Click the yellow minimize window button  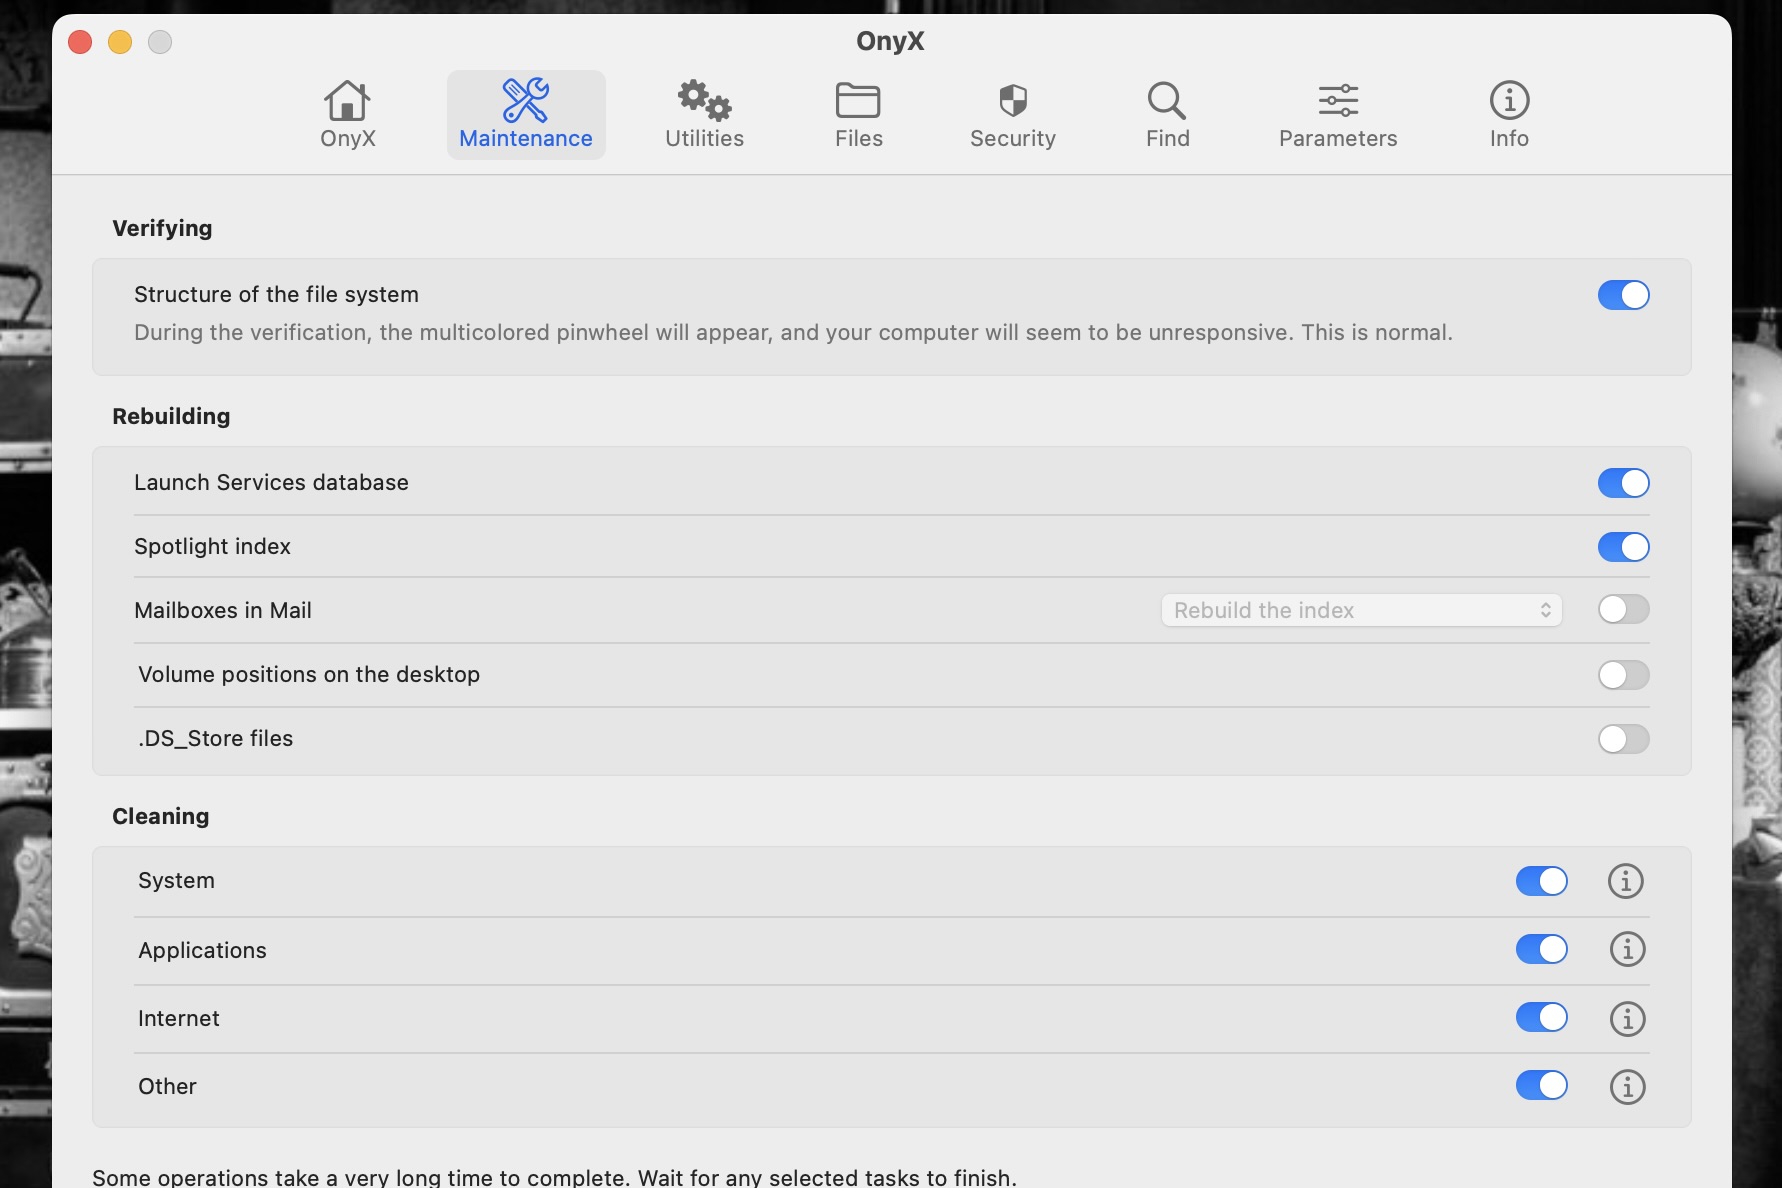pos(120,42)
